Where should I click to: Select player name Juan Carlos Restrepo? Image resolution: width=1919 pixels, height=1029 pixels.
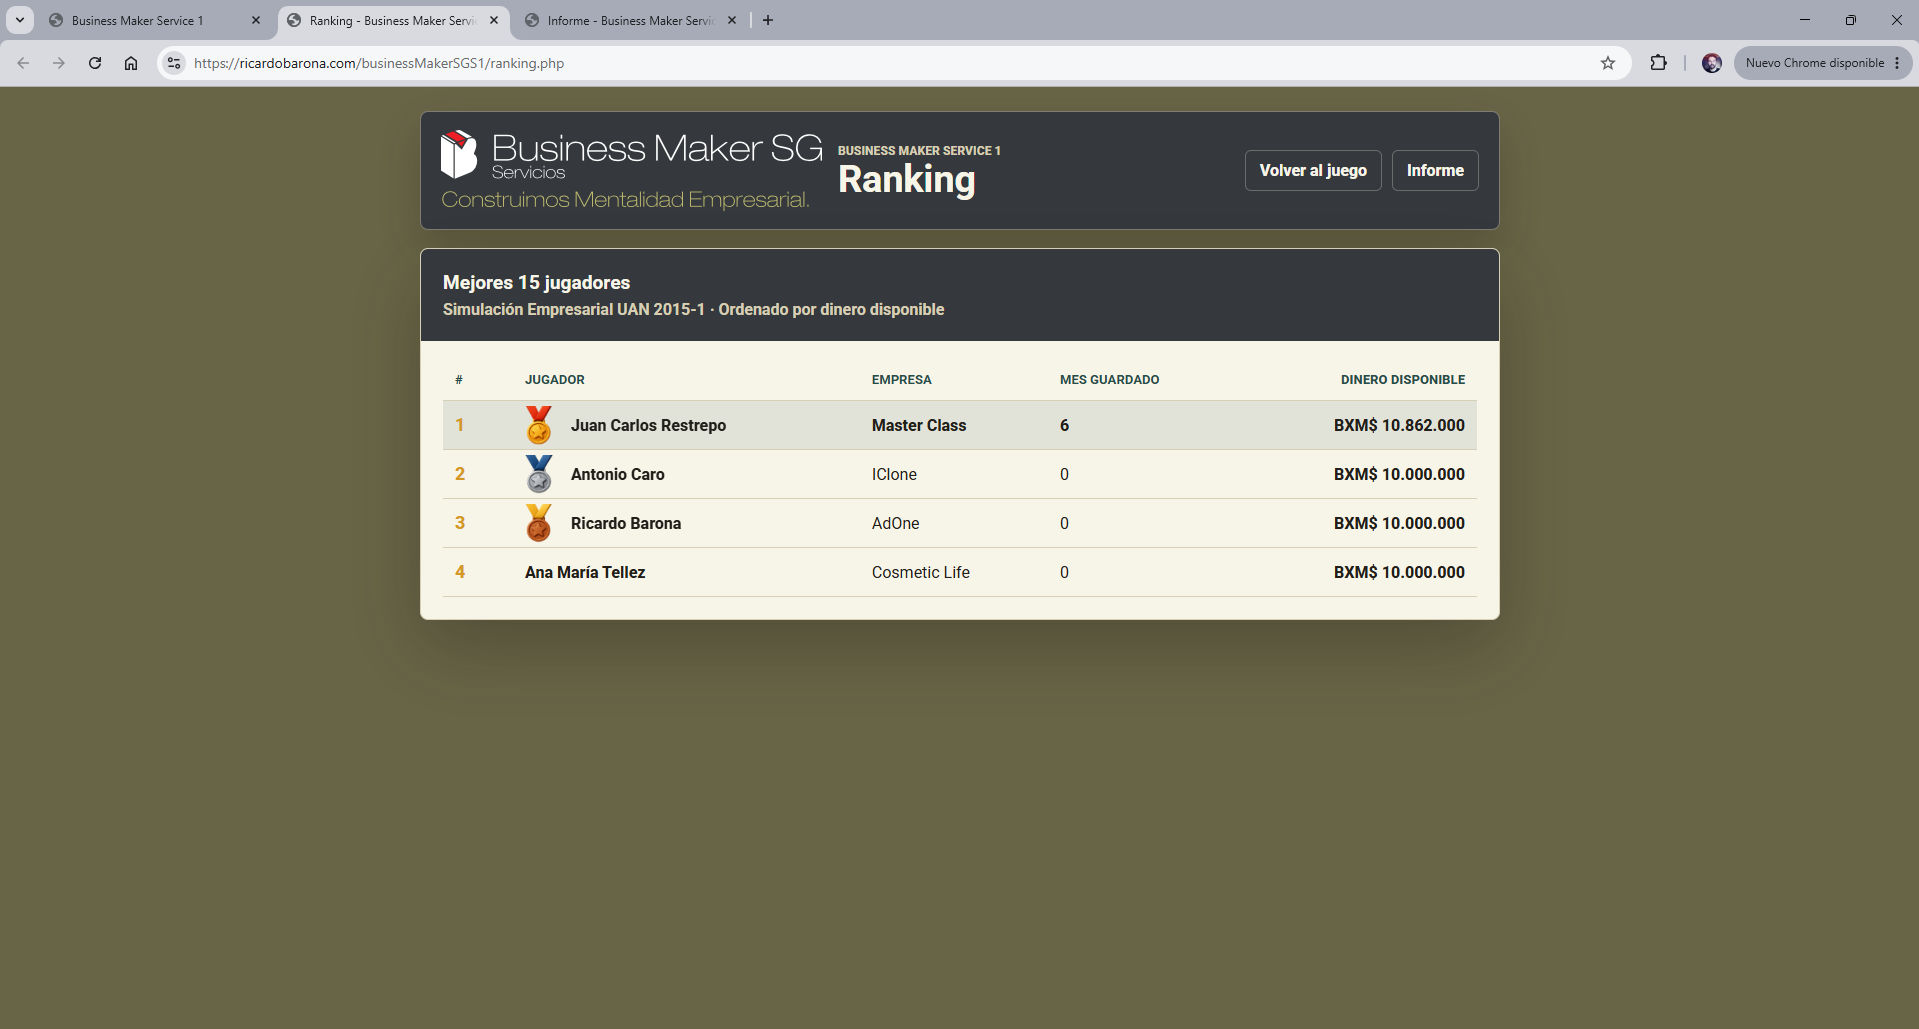pyautogui.click(x=648, y=425)
